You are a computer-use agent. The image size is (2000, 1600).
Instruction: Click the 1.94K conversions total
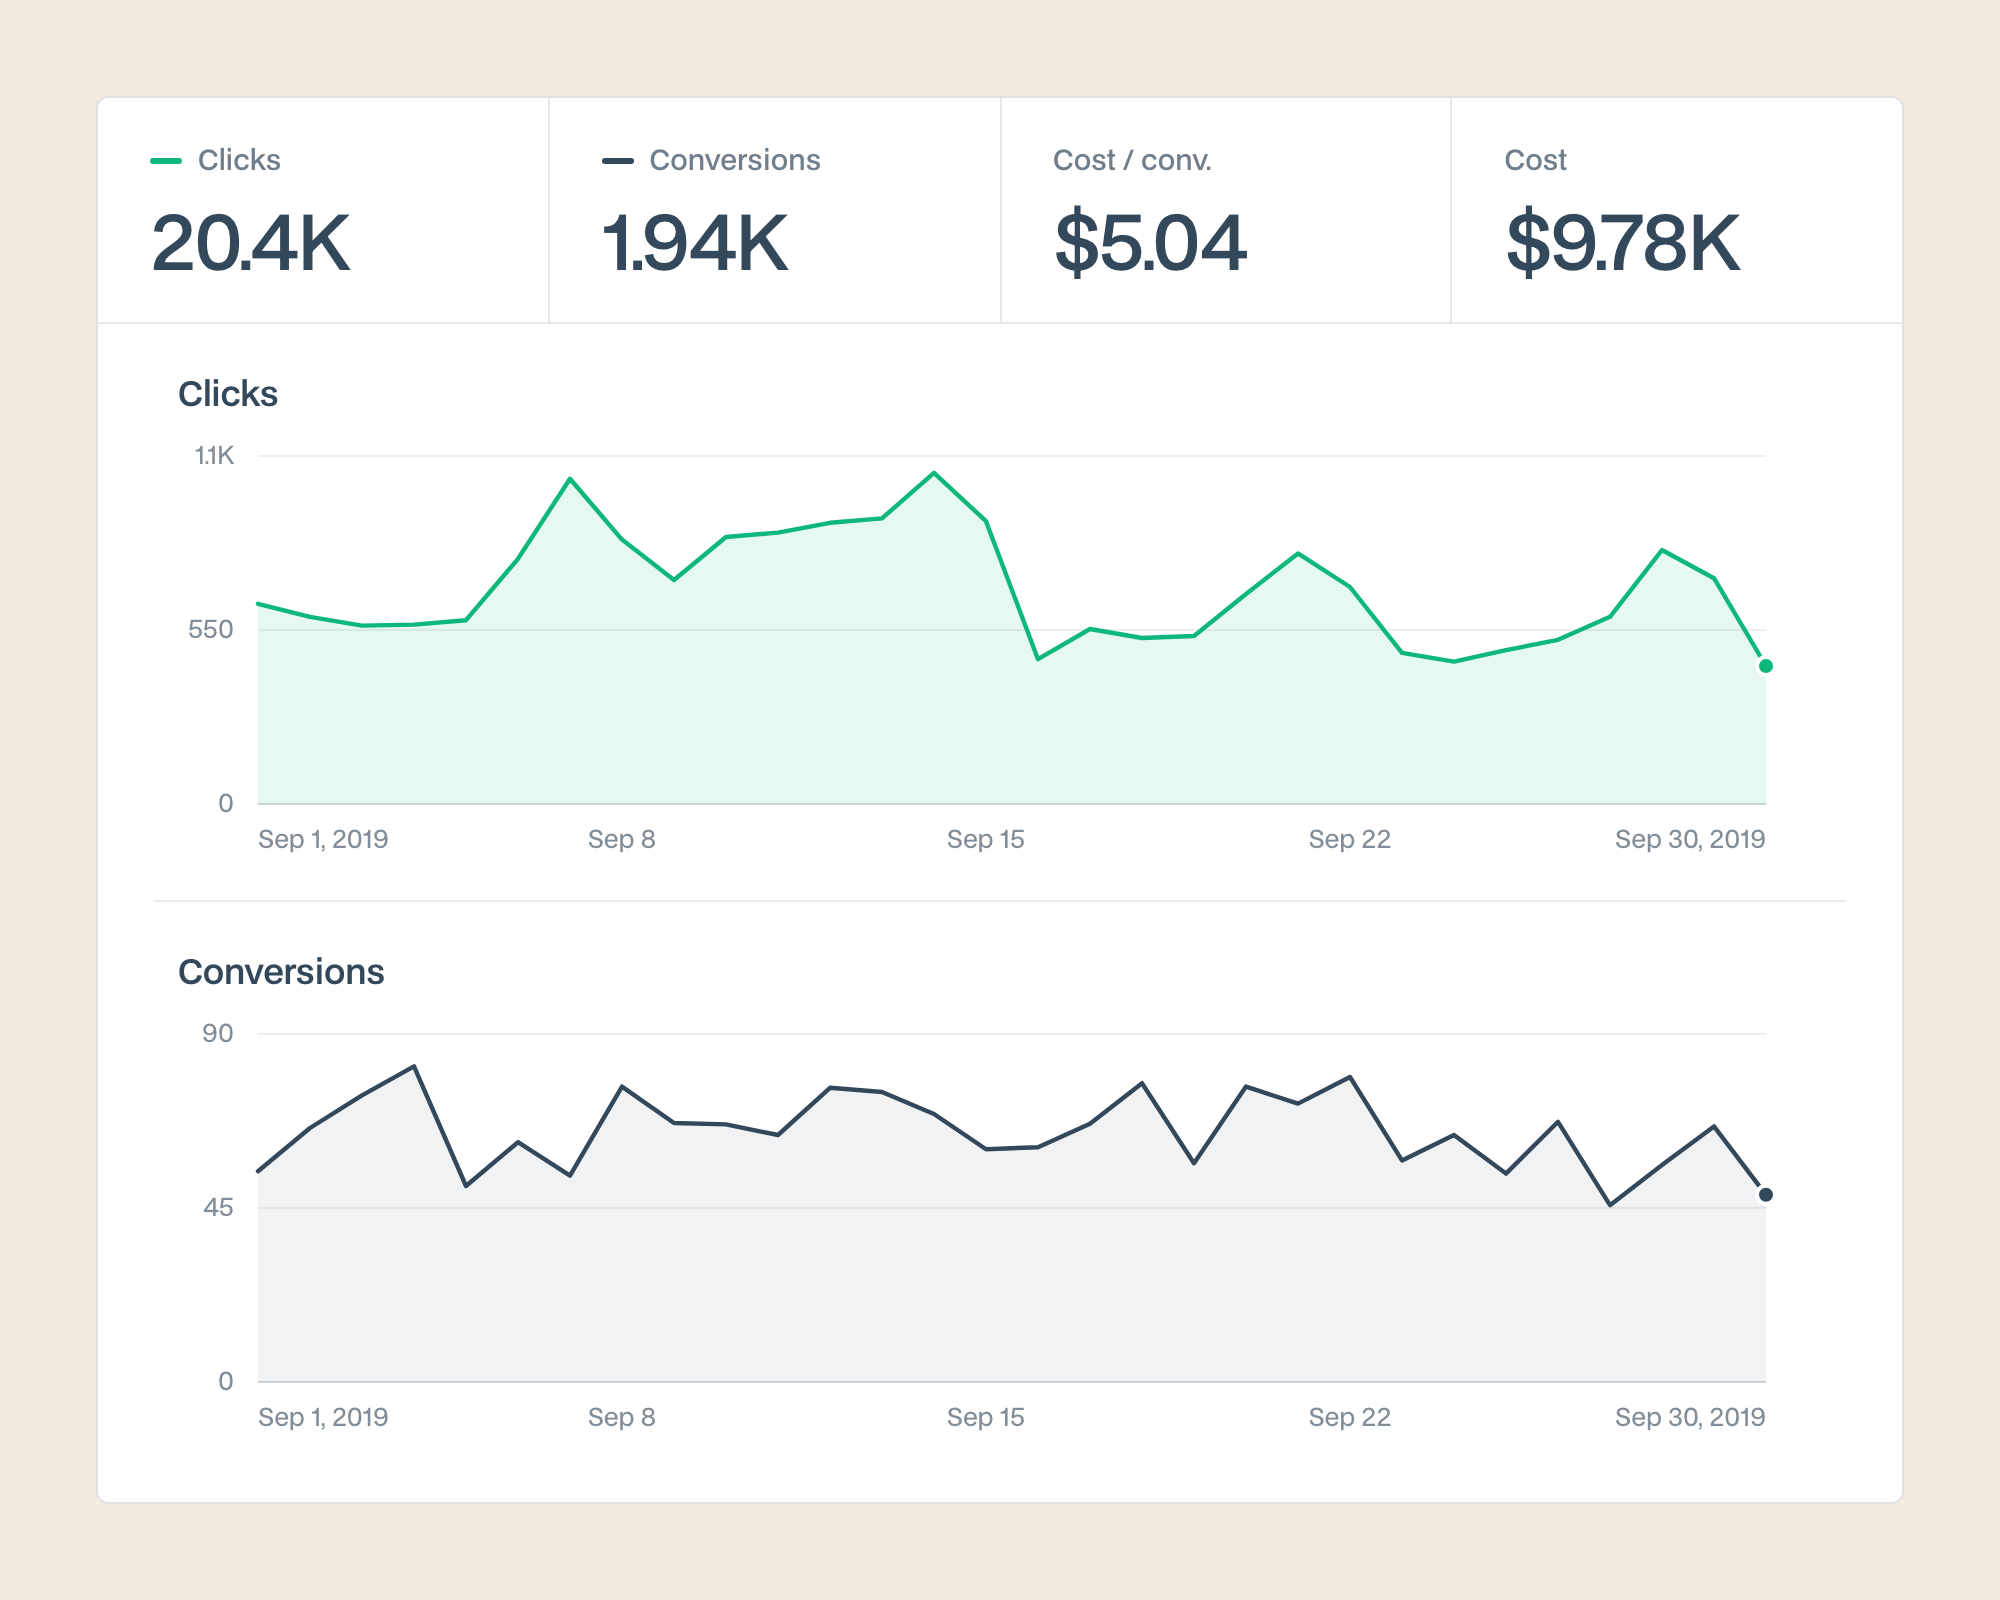tap(695, 243)
